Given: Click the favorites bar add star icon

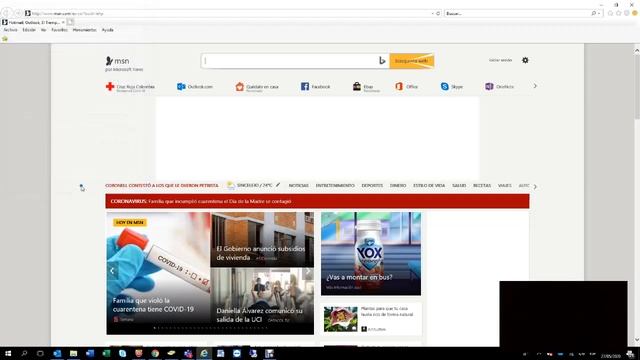Looking at the screenshot, I should pyautogui.click(x=5, y=39).
